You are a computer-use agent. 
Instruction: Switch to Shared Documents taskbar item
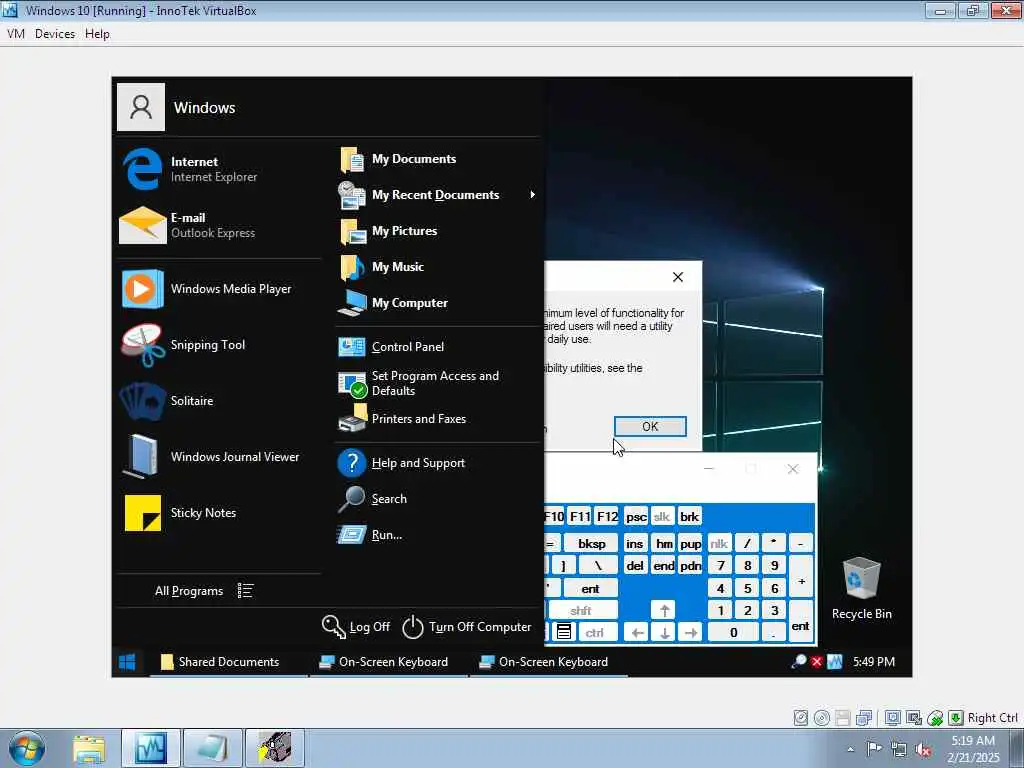pos(229,662)
